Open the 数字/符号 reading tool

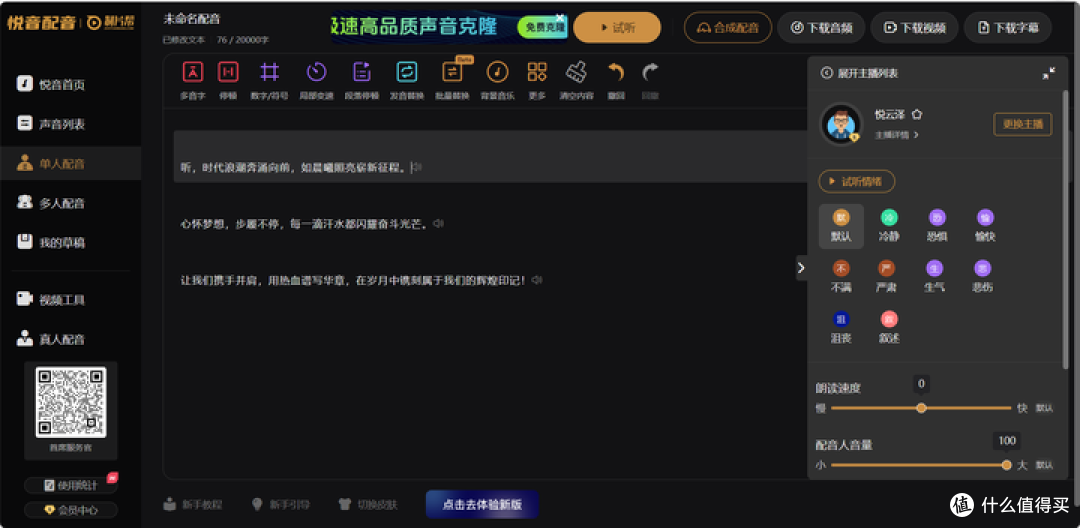[269, 81]
